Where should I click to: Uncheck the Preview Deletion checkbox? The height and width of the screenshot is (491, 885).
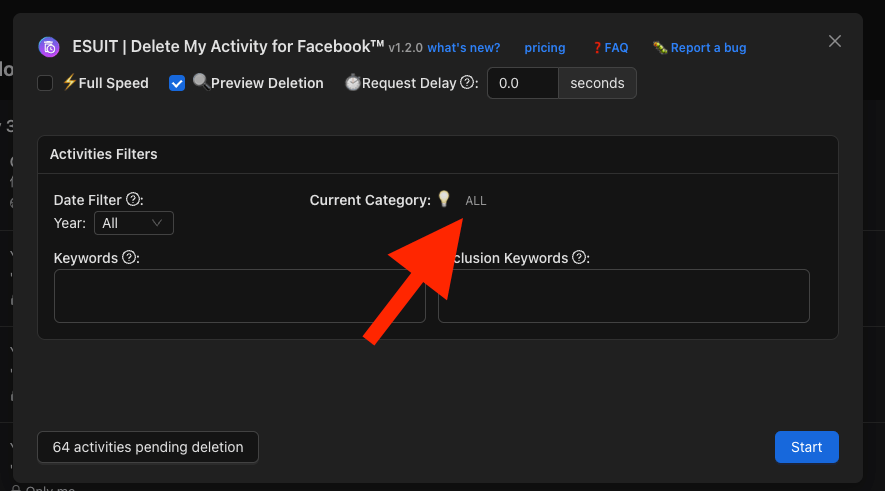click(x=177, y=83)
